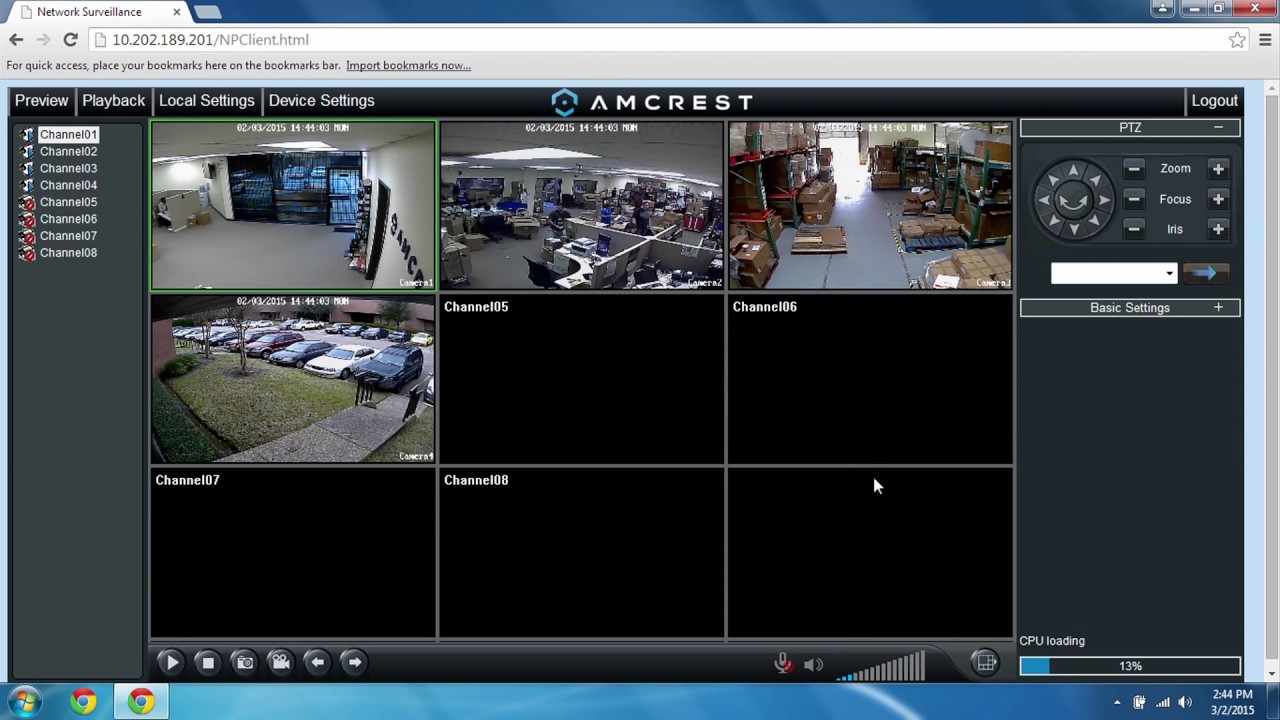The width and height of the screenshot is (1280, 720).
Task: Pan camera right with PTZ arrow
Action: click(x=1103, y=200)
